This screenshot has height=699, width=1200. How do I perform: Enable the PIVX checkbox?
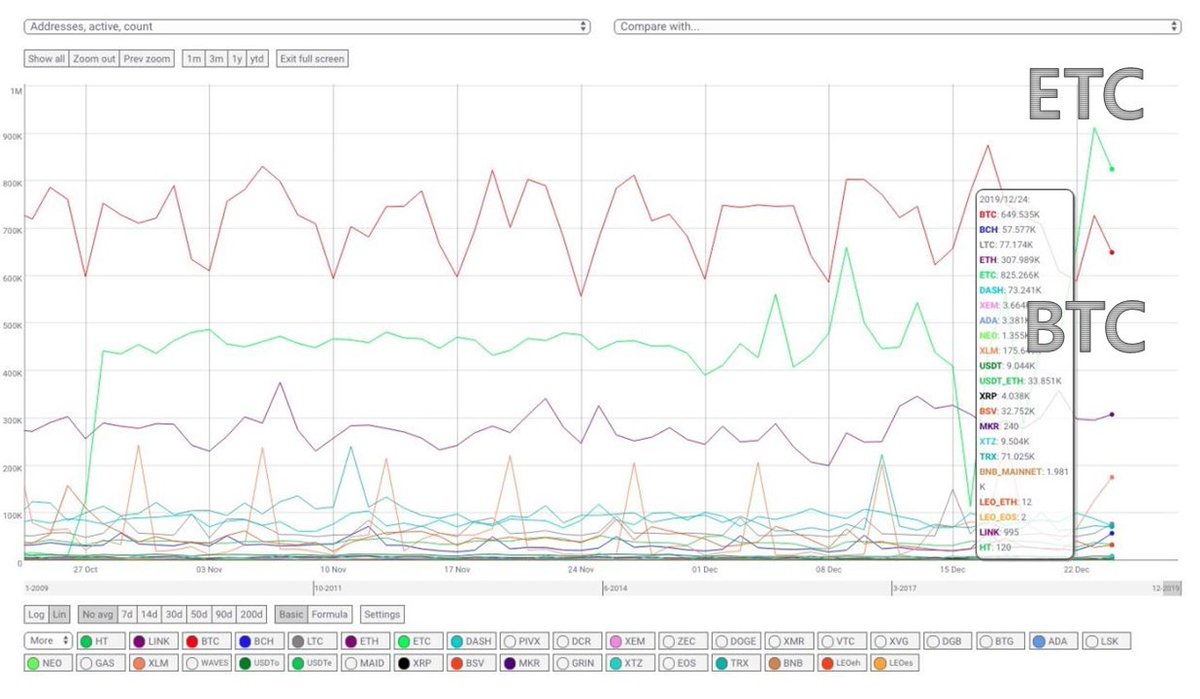coord(512,641)
